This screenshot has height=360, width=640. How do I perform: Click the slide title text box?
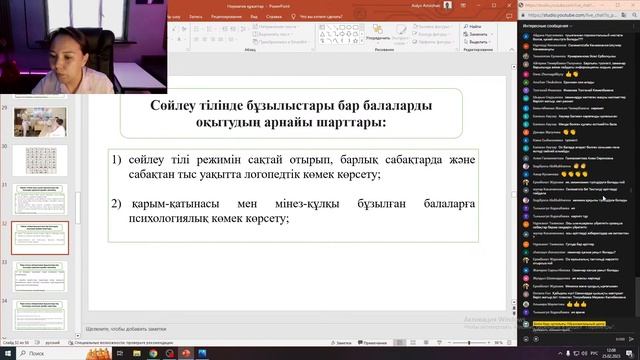click(x=291, y=113)
